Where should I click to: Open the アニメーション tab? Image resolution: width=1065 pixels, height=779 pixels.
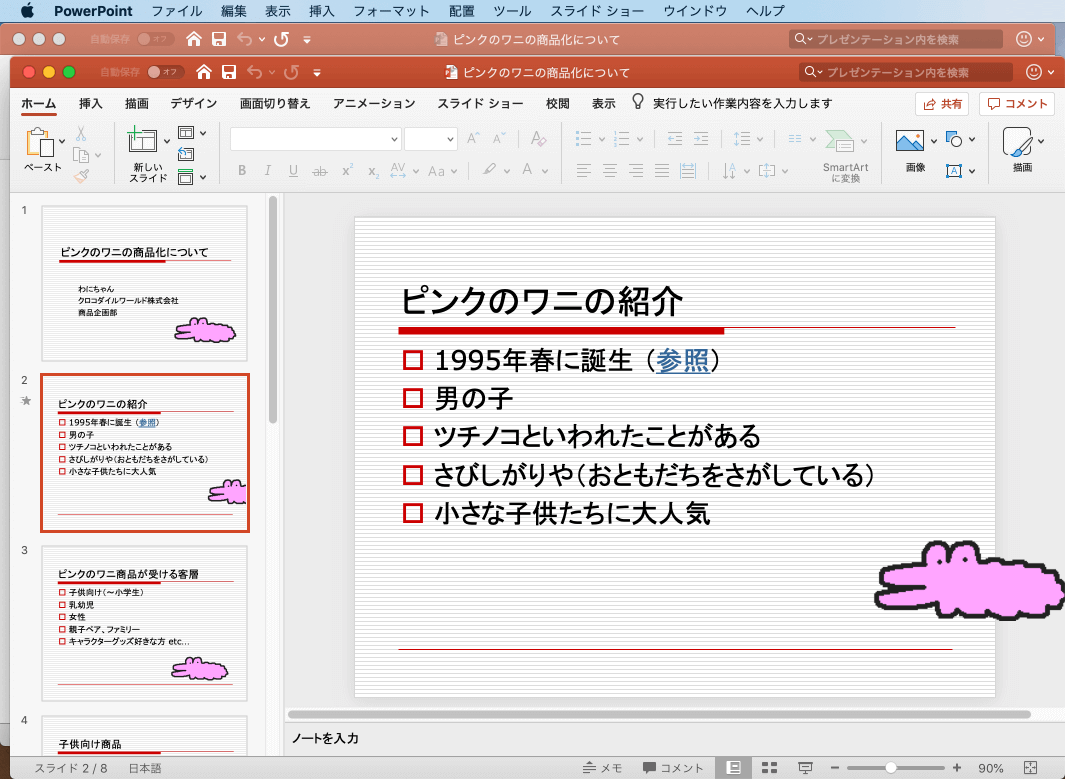tap(374, 103)
